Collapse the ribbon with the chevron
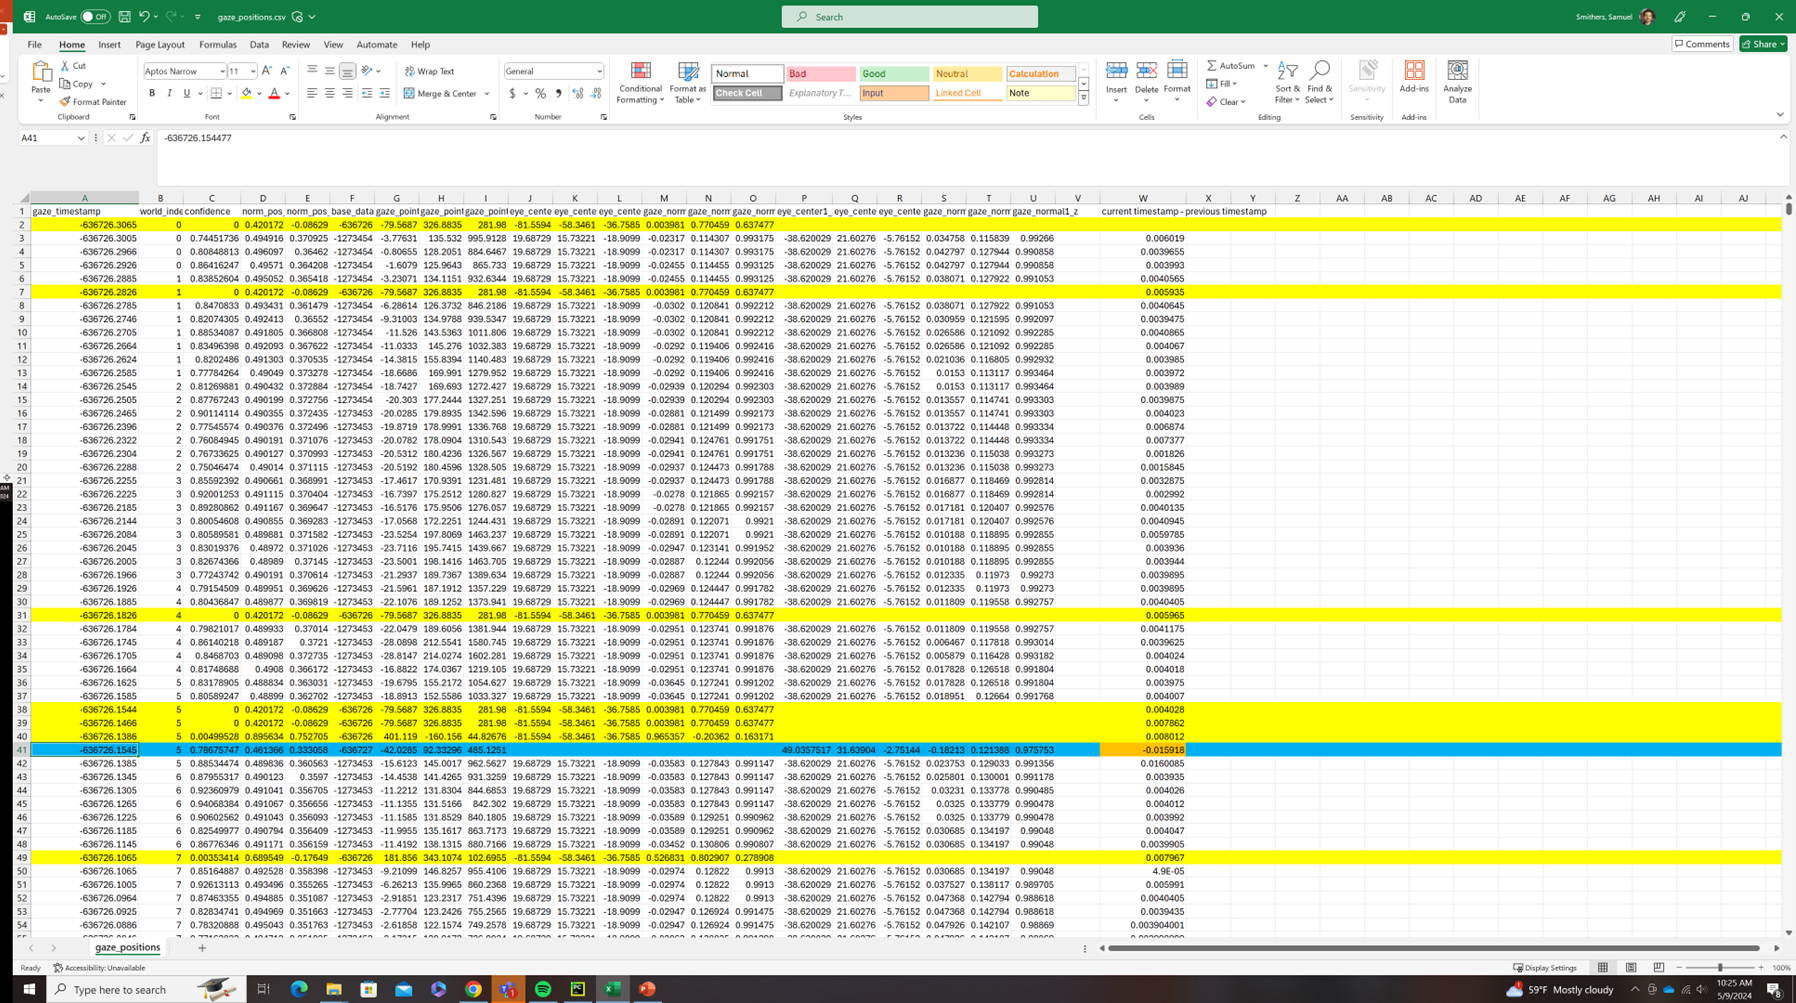Screen dimensions: 1796x1003 click(x=1780, y=115)
